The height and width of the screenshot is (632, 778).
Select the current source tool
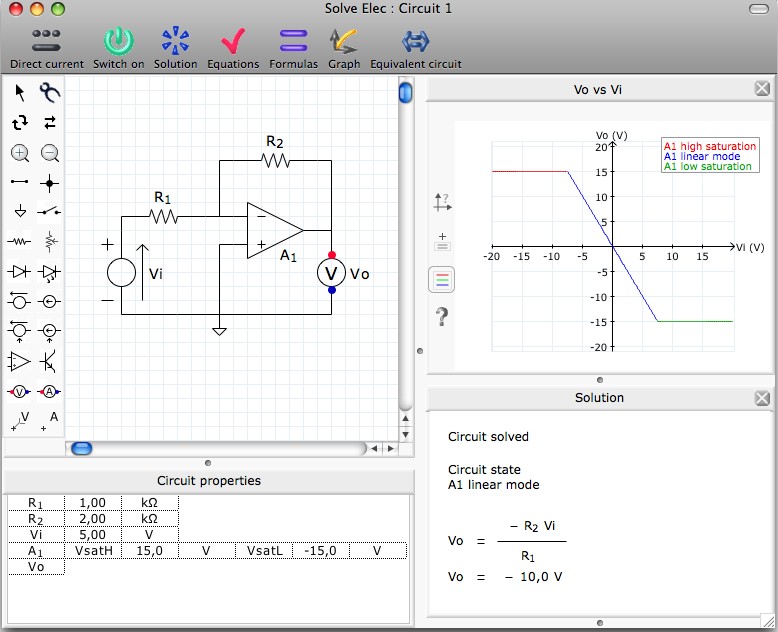(x=50, y=301)
